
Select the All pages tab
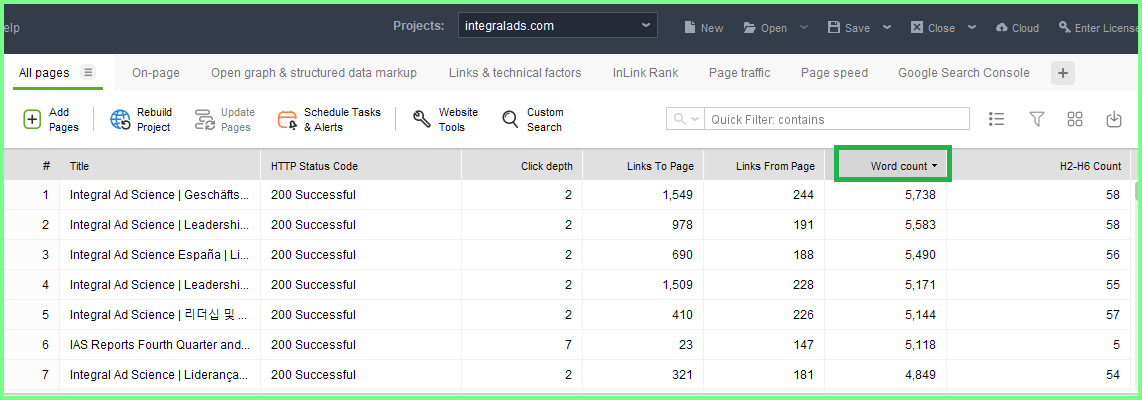44,73
